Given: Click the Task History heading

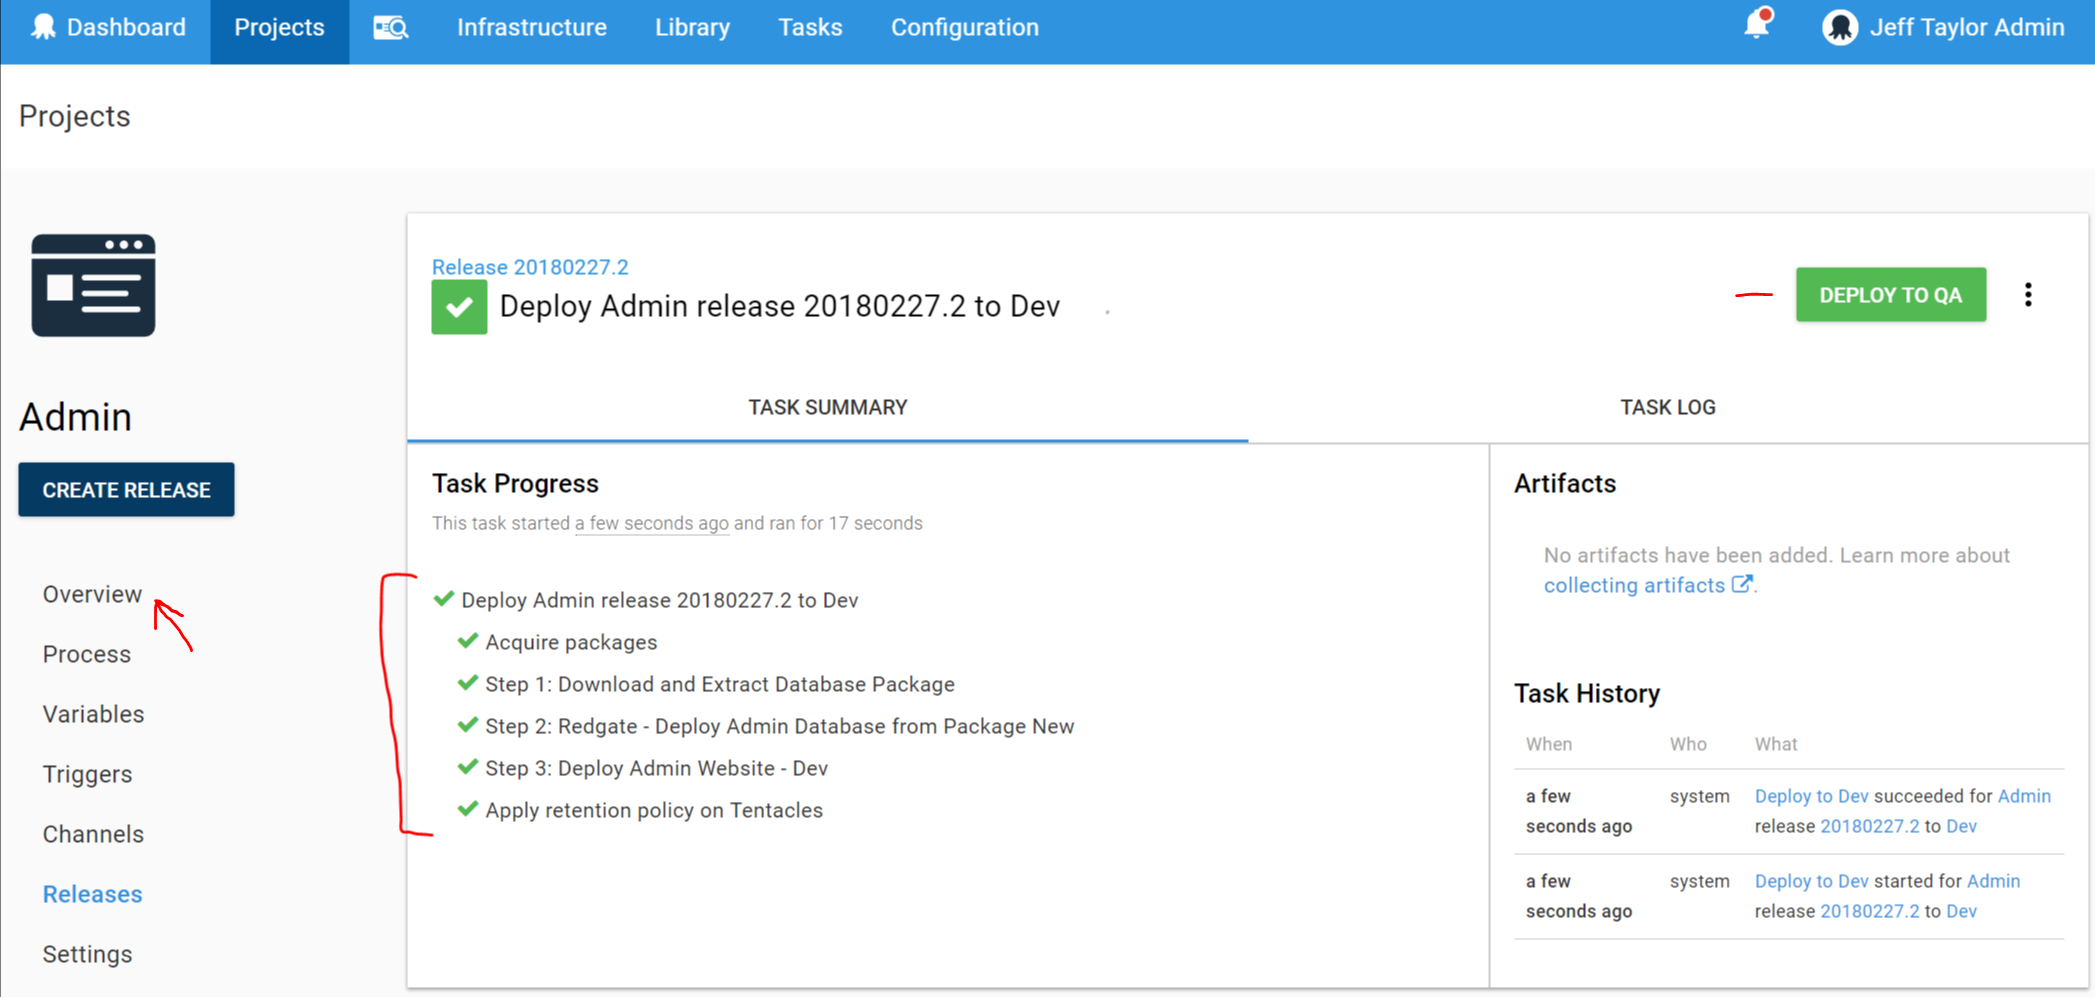Looking at the screenshot, I should (1587, 693).
